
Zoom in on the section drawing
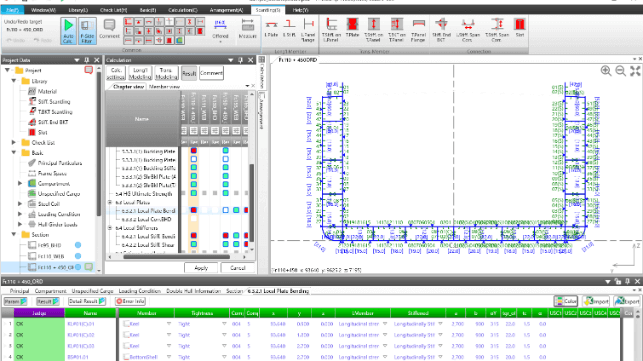[606, 71]
